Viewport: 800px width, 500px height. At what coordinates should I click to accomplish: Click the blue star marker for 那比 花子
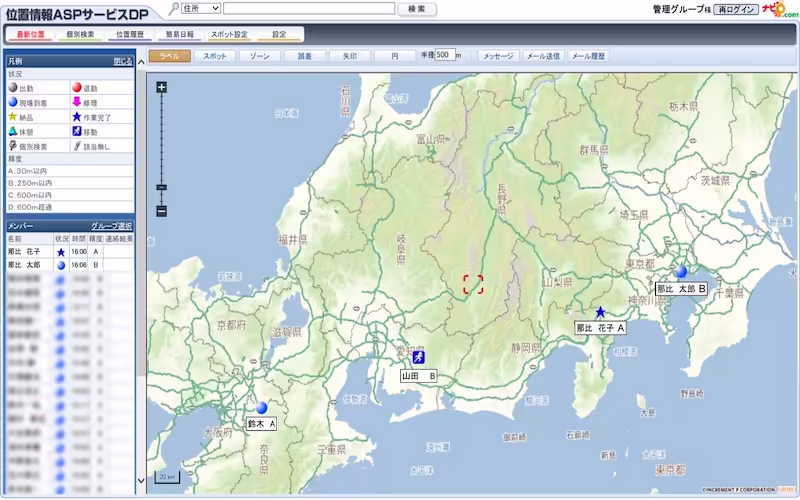click(x=600, y=312)
